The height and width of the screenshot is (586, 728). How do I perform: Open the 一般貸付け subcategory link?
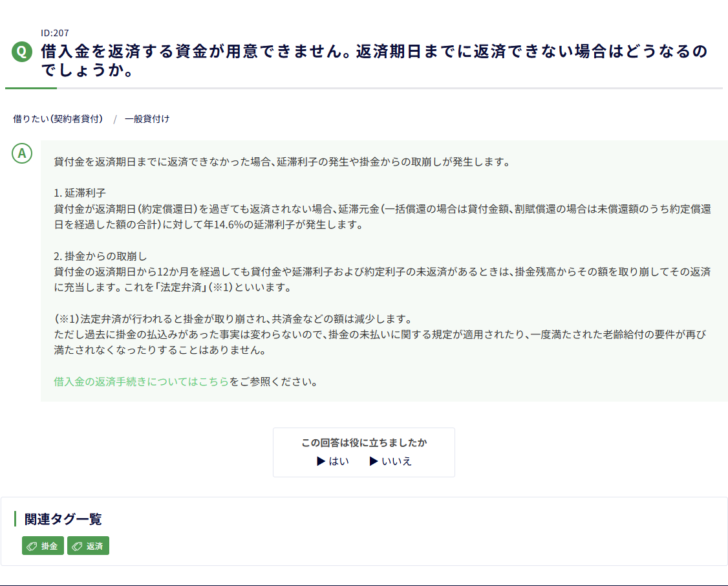pyautogui.click(x=147, y=119)
